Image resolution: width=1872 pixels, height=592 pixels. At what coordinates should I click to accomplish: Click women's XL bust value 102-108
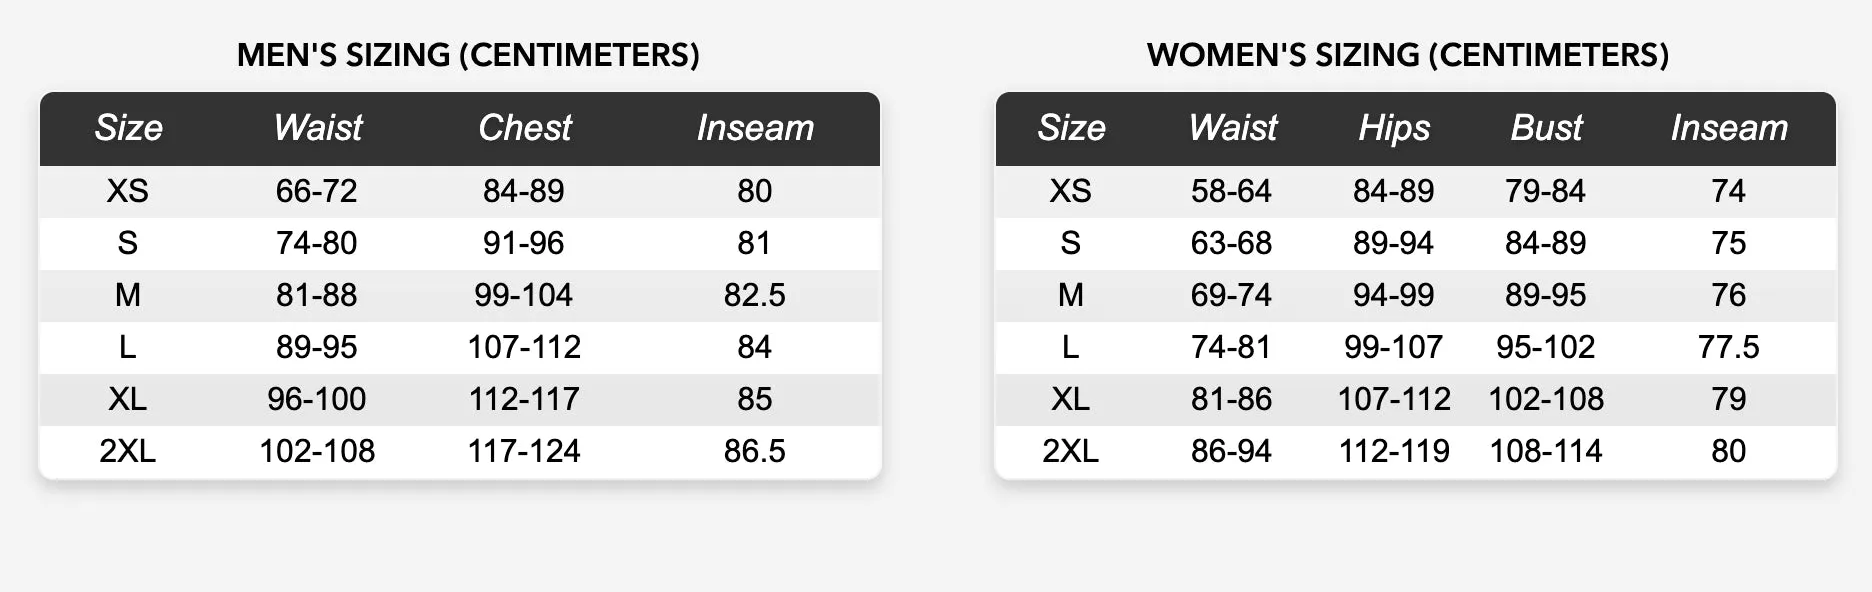click(1546, 399)
